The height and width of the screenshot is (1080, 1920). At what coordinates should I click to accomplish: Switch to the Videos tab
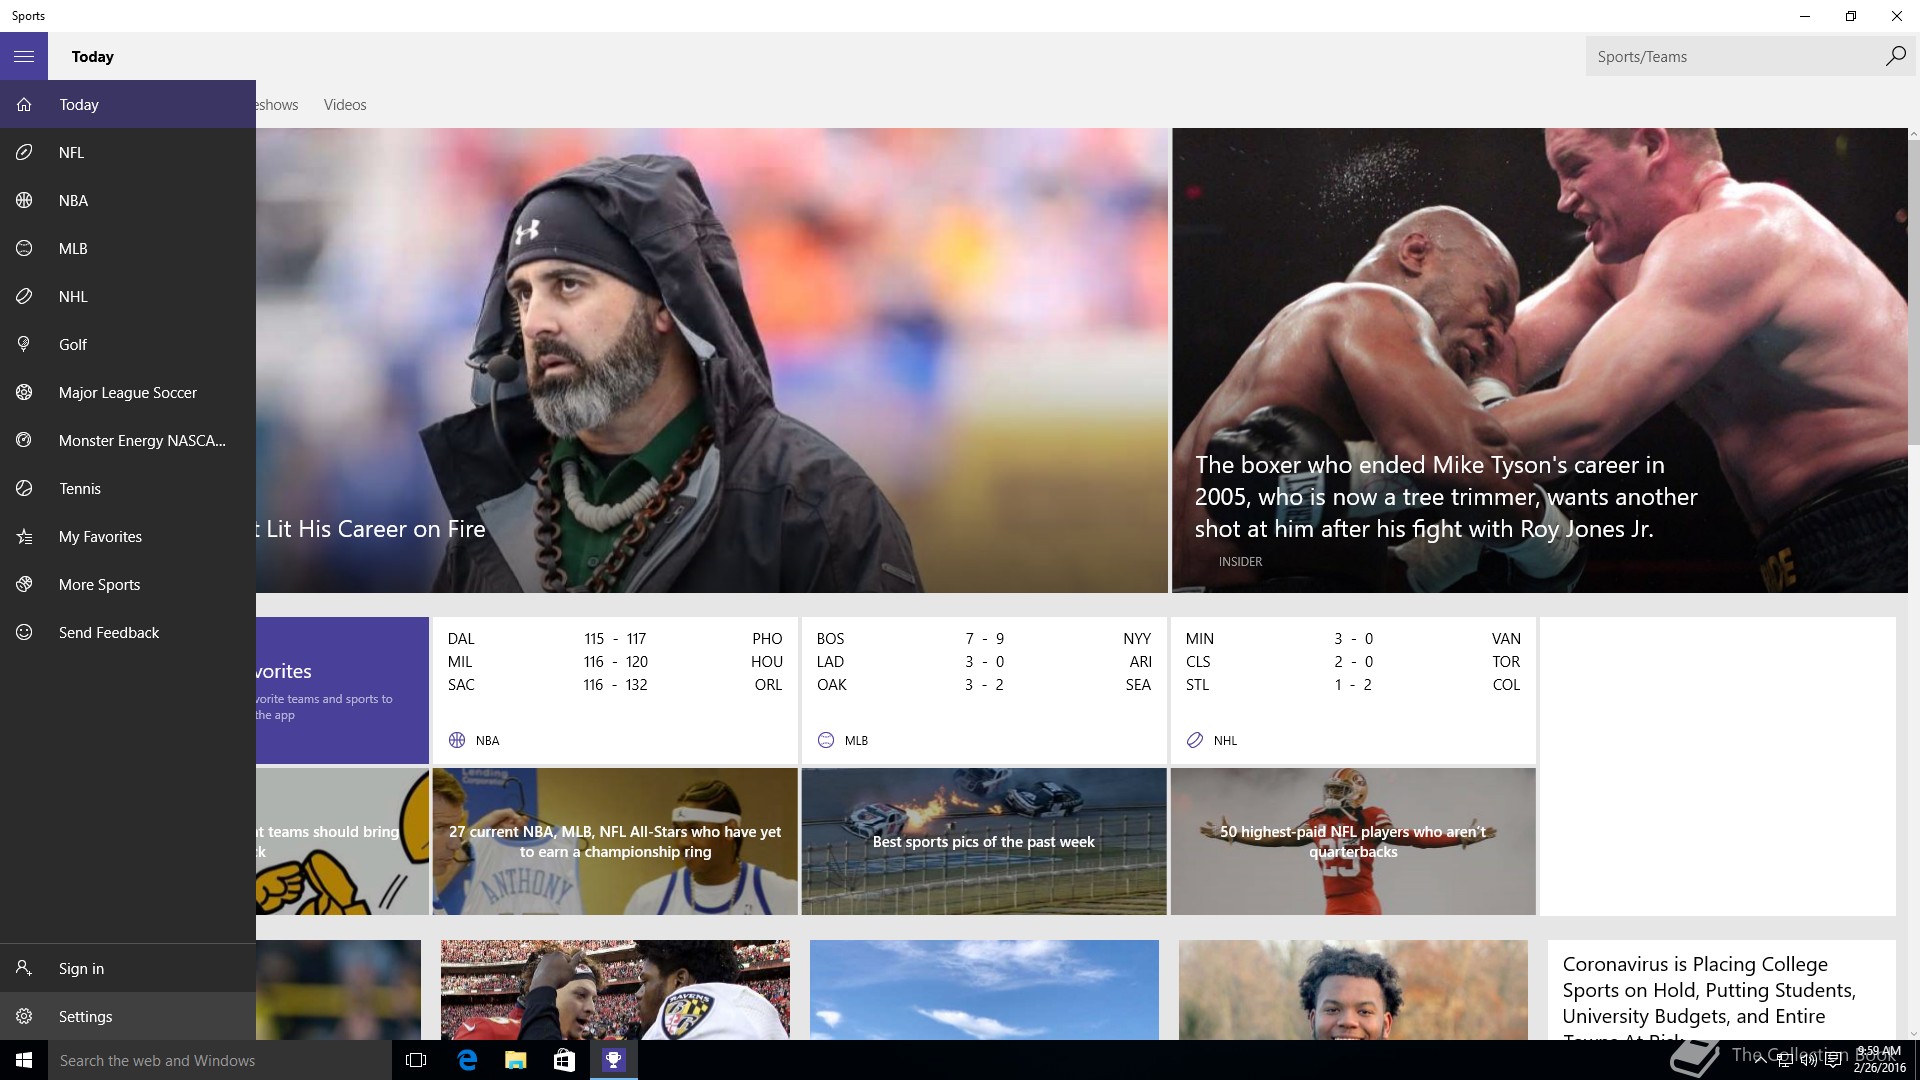click(345, 105)
